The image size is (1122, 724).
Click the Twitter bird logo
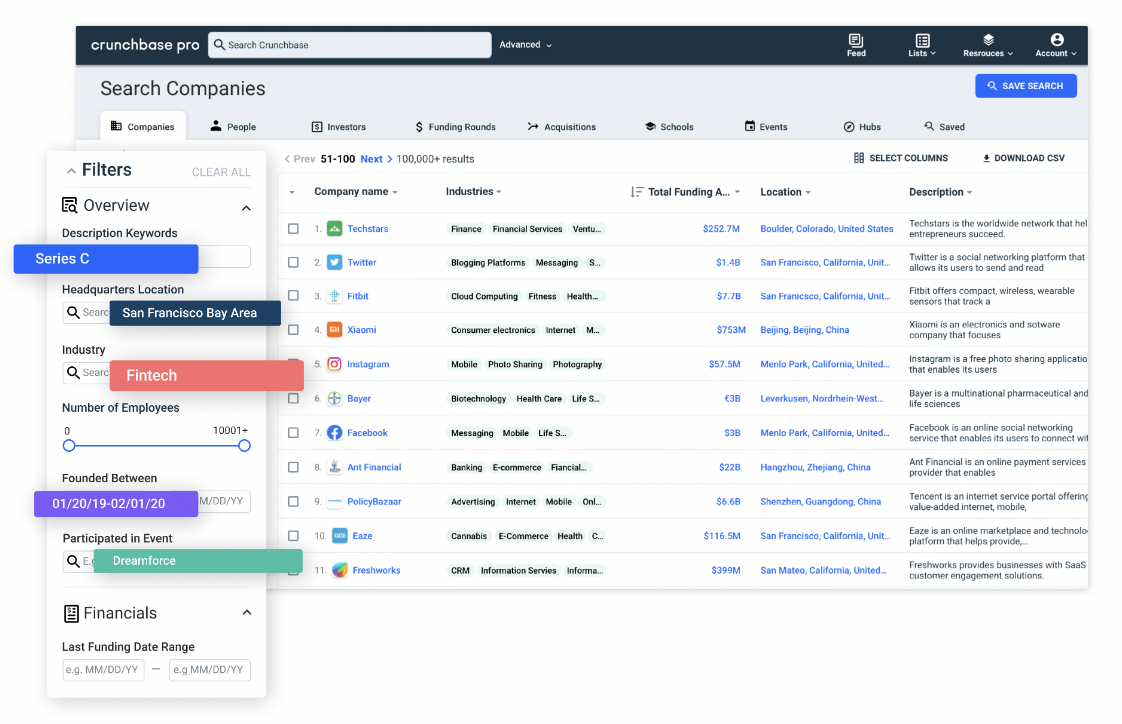pos(334,263)
